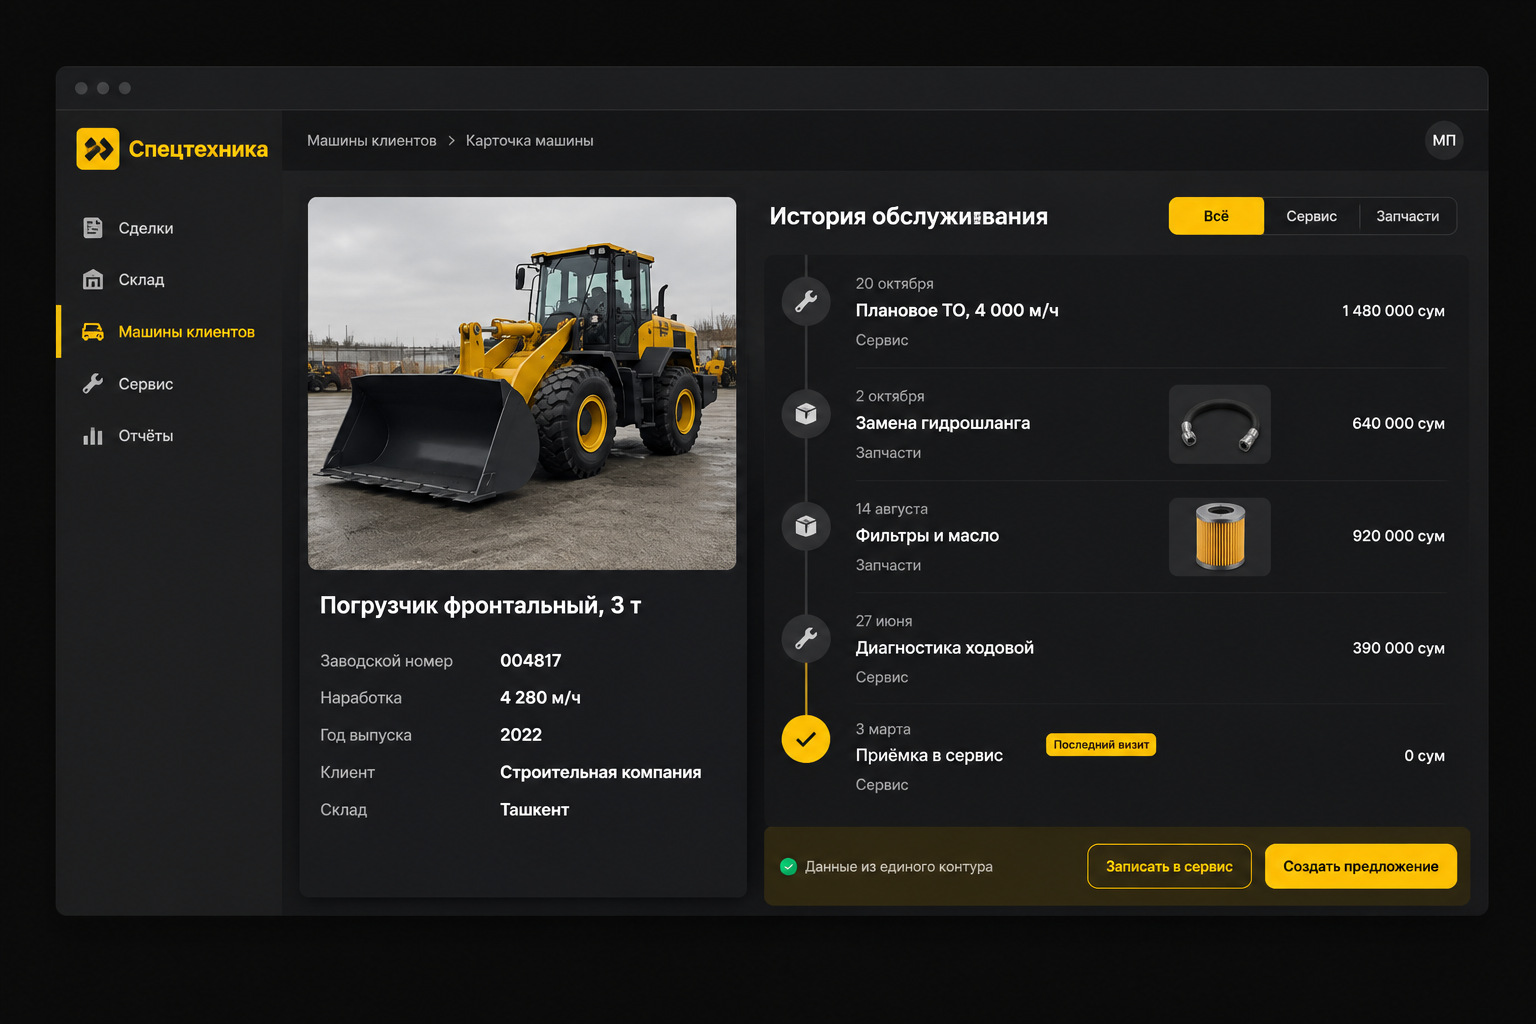Click Записать в сервис button

tap(1169, 866)
